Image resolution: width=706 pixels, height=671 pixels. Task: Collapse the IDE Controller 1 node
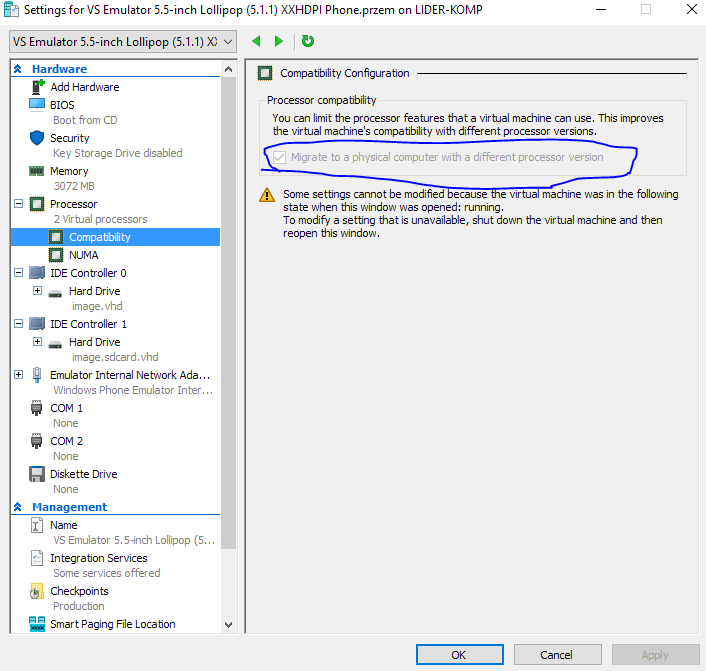[x=18, y=324]
